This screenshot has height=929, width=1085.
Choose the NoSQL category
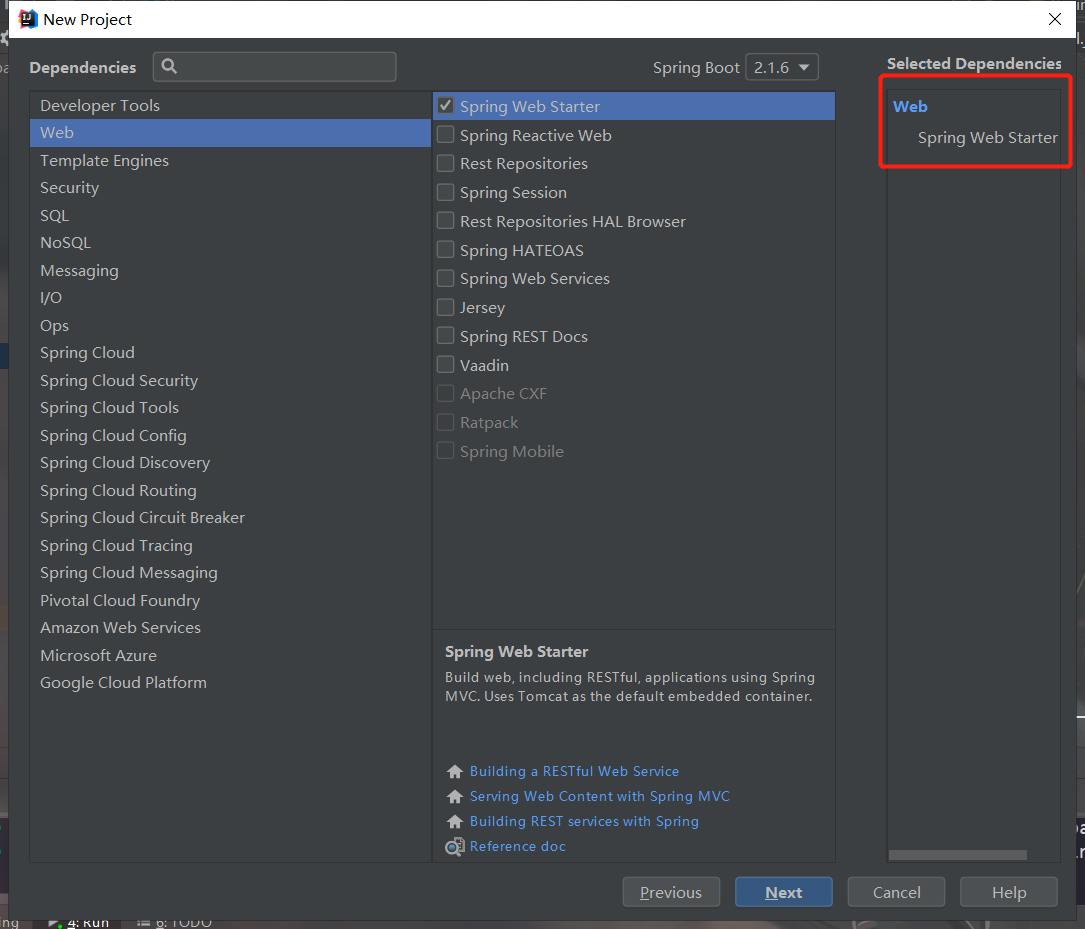point(230,243)
